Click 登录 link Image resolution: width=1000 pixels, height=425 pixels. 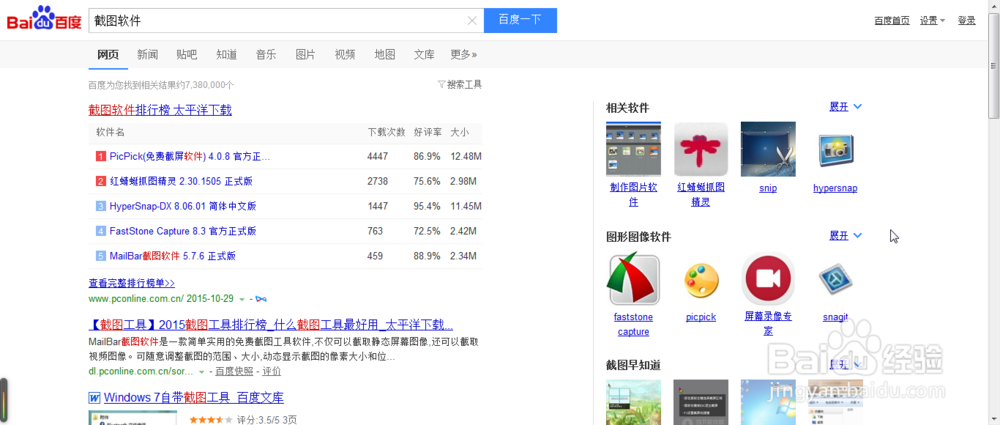tap(967, 20)
